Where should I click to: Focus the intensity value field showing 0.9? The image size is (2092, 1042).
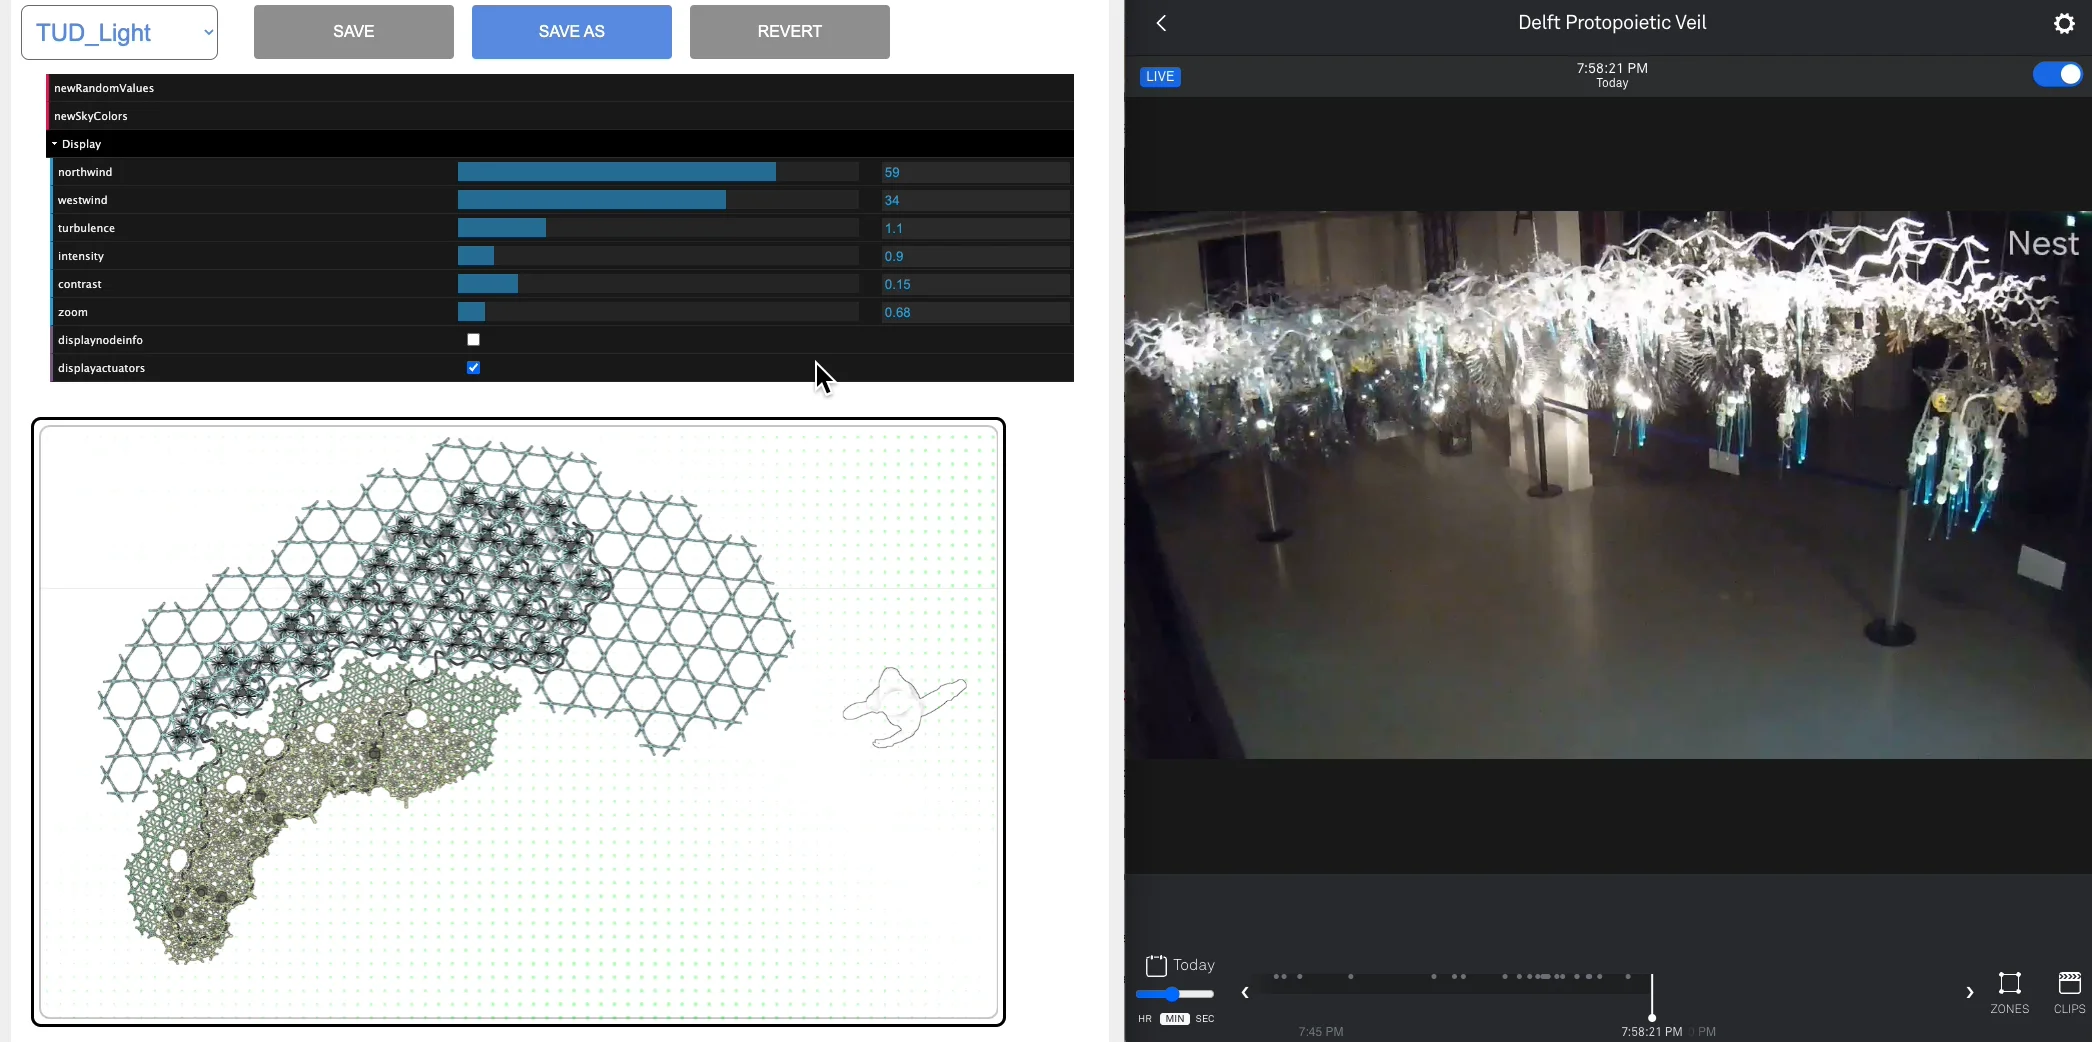coord(975,256)
